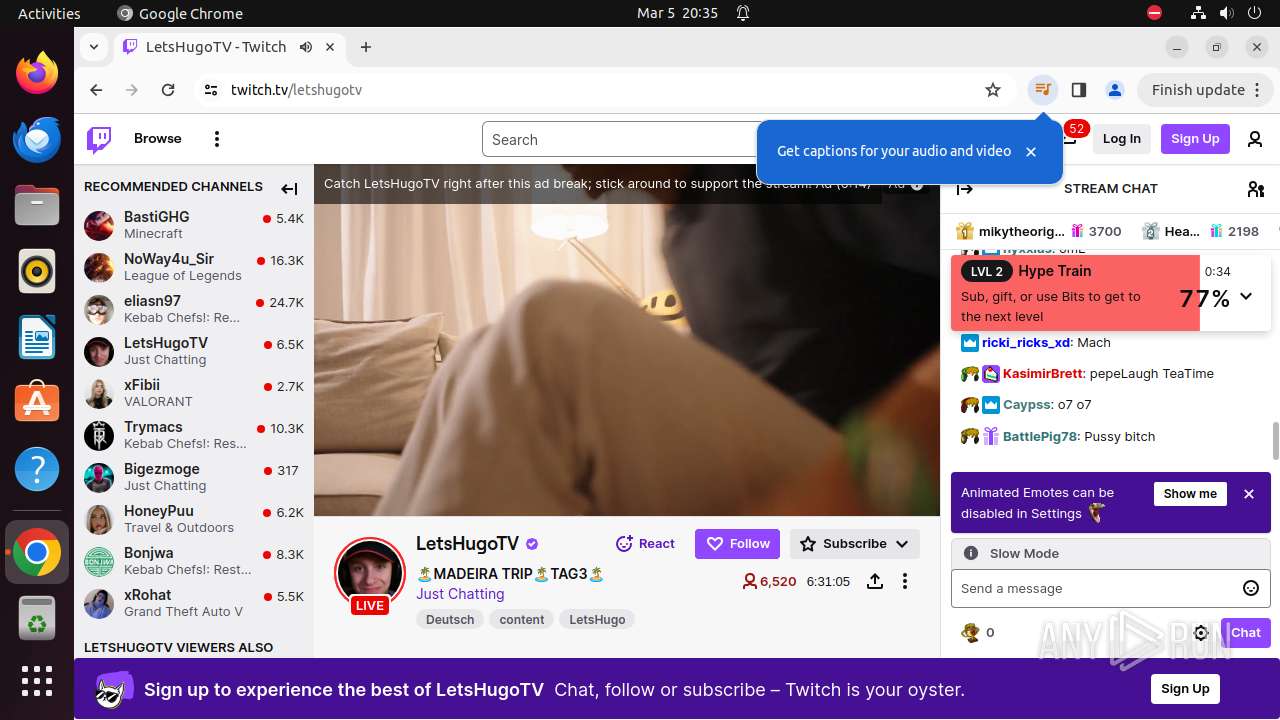Select the LetsHugo tag
Image resolution: width=1280 pixels, height=720 pixels.
[x=597, y=620]
